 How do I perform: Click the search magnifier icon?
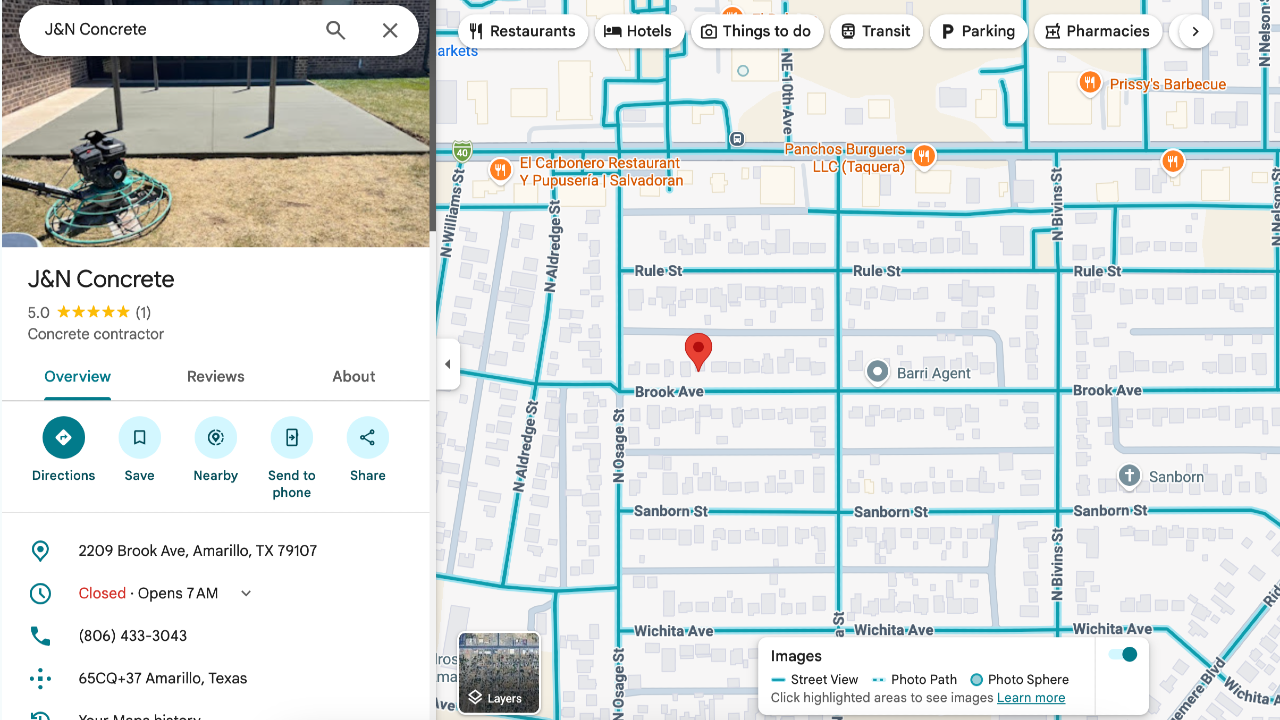pos(336,30)
